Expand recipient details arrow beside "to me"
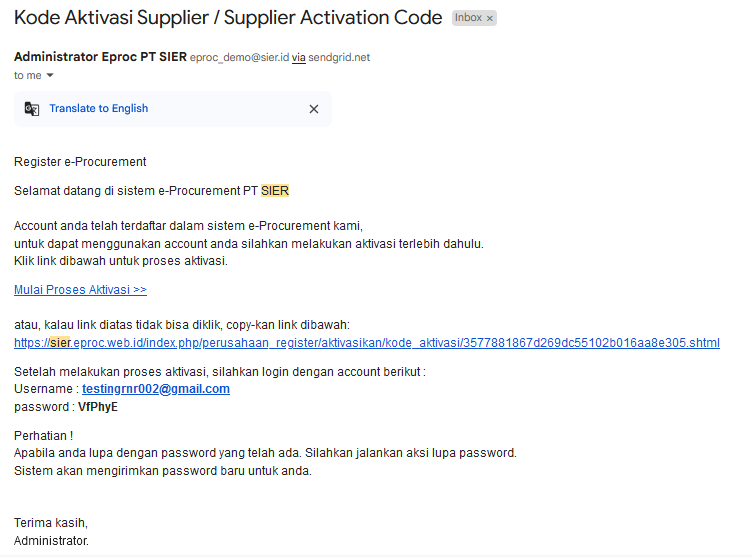The image size is (752, 557). (x=50, y=76)
